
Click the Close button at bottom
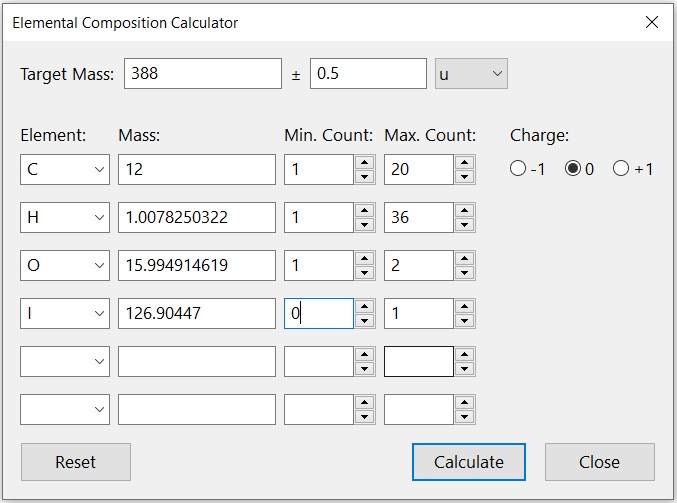pyautogui.click(x=599, y=462)
